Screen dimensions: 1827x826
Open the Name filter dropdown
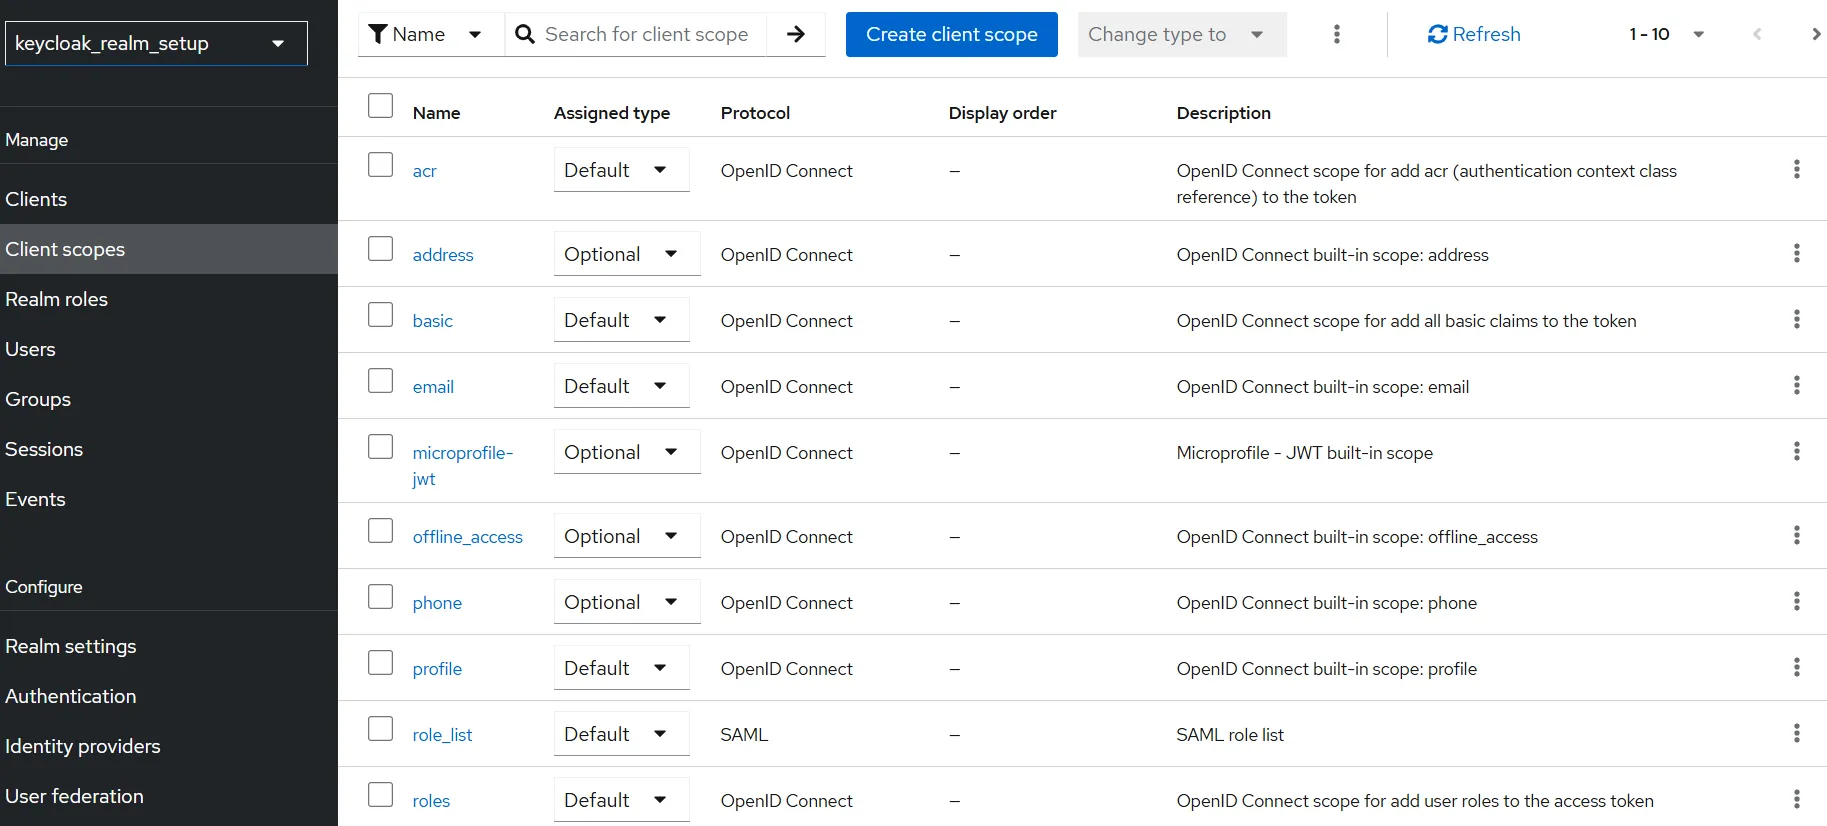pyautogui.click(x=431, y=34)
